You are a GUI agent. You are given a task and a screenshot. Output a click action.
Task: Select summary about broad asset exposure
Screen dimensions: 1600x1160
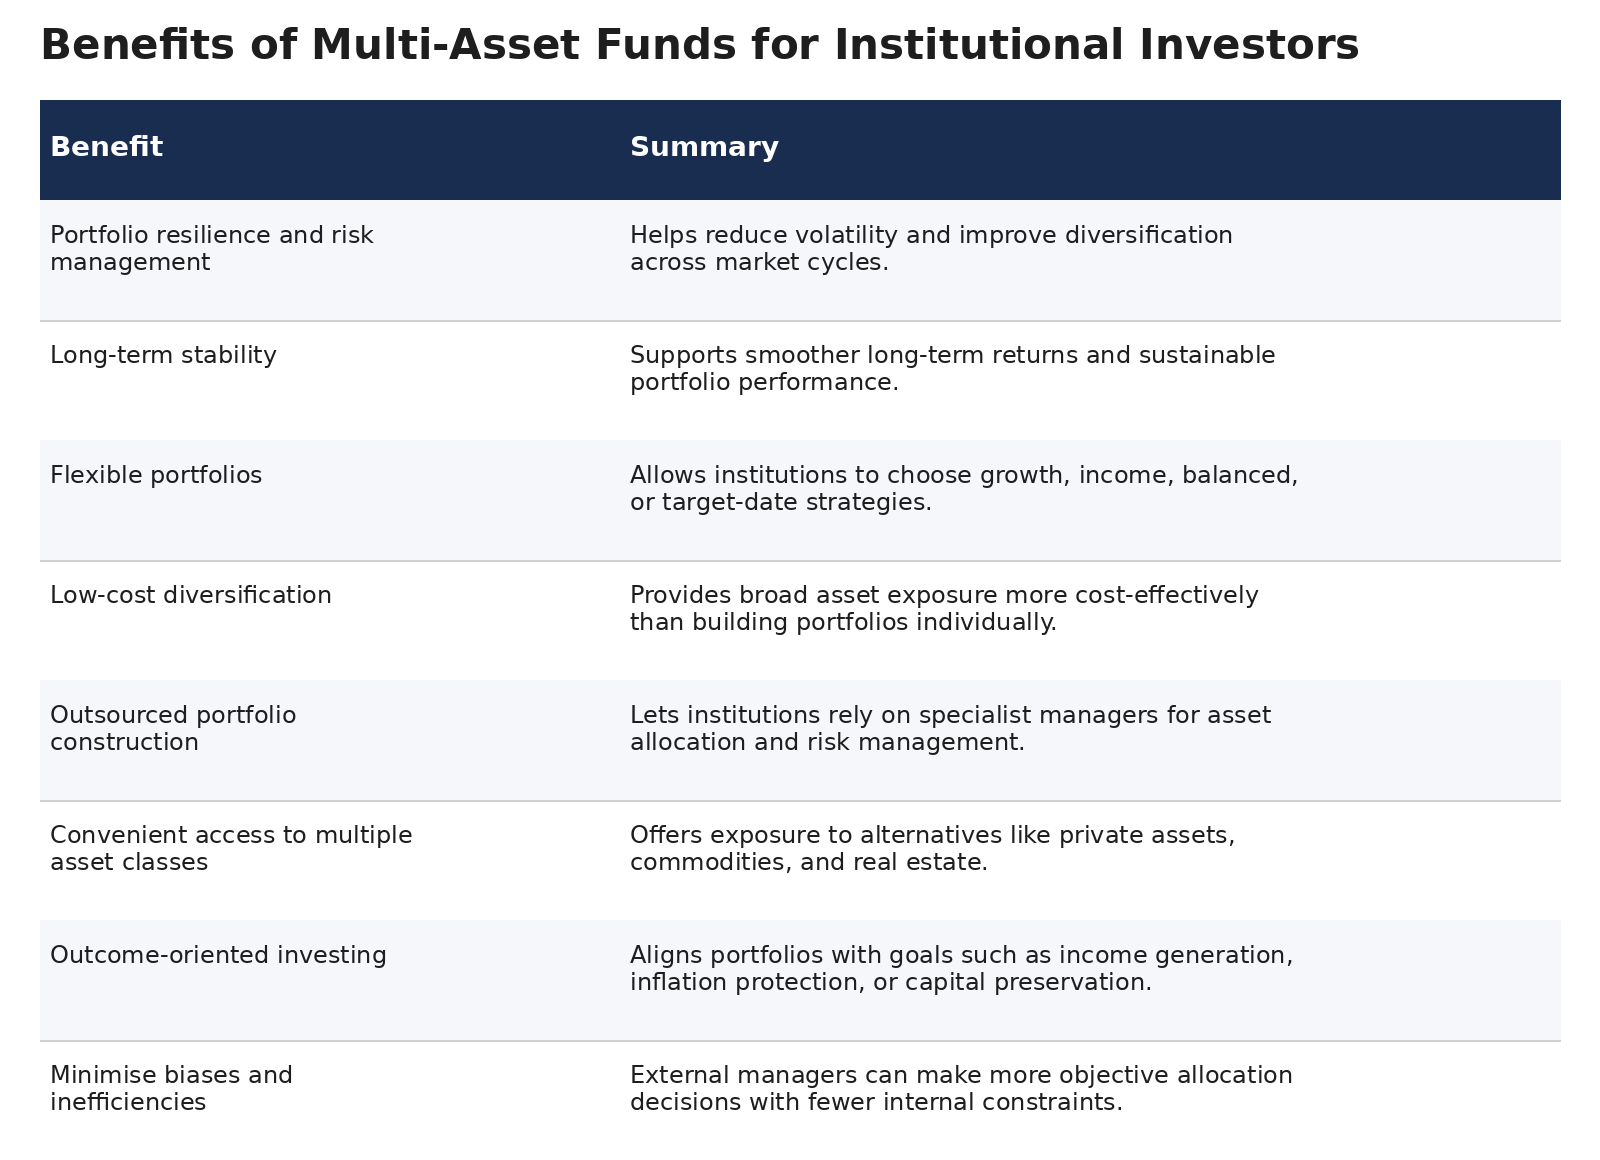click(944, 608)
